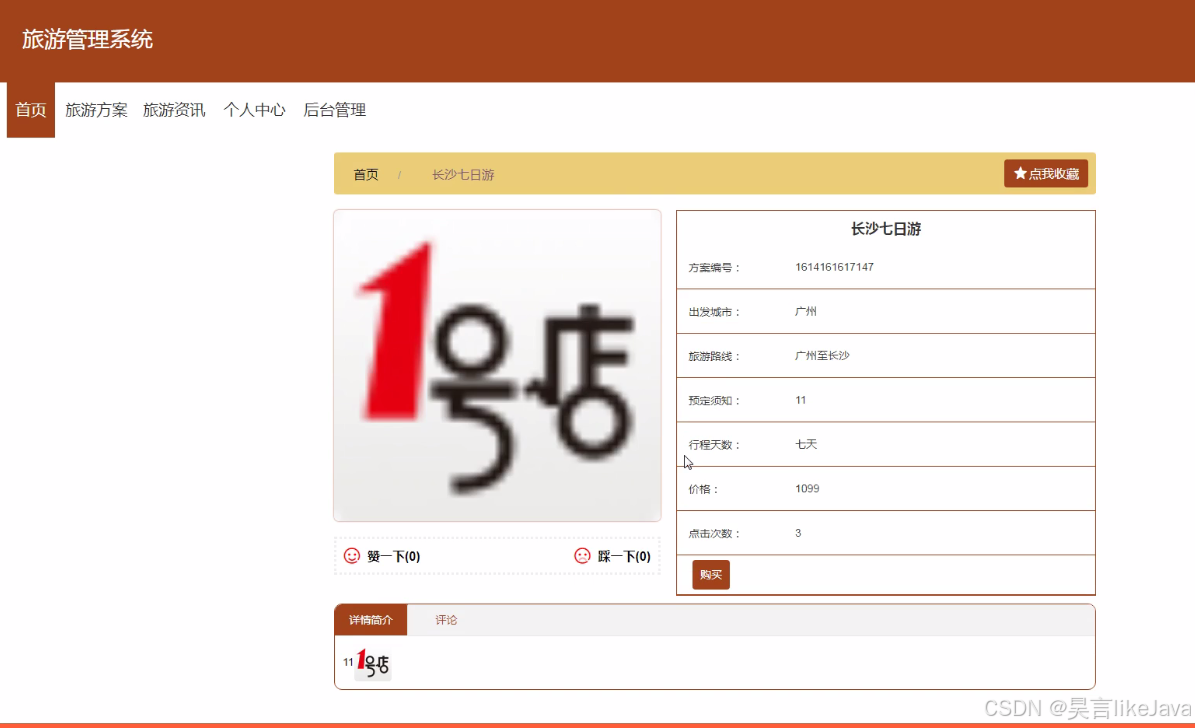This screenshot has height=728, width=1195.
Task: Click the 旅游管理系统 site title
Action: coord(87,40)
